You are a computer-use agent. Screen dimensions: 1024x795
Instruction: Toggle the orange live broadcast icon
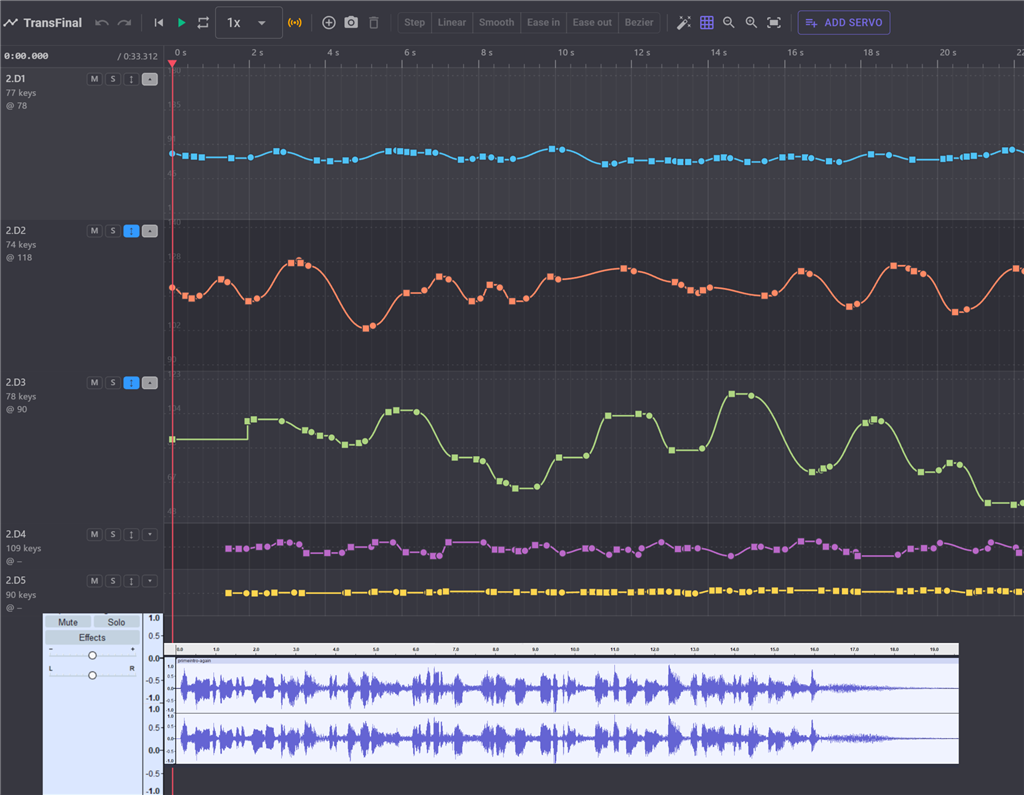[x=295, y=23]
